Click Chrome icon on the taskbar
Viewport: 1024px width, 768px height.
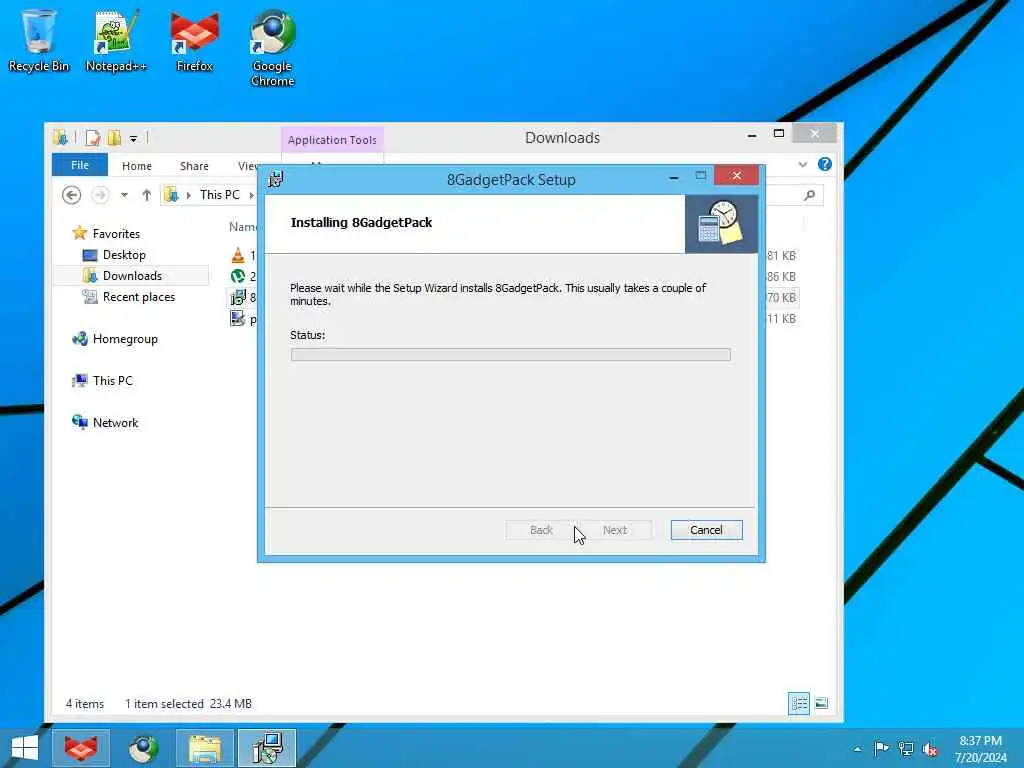click(x=143, y=748)
